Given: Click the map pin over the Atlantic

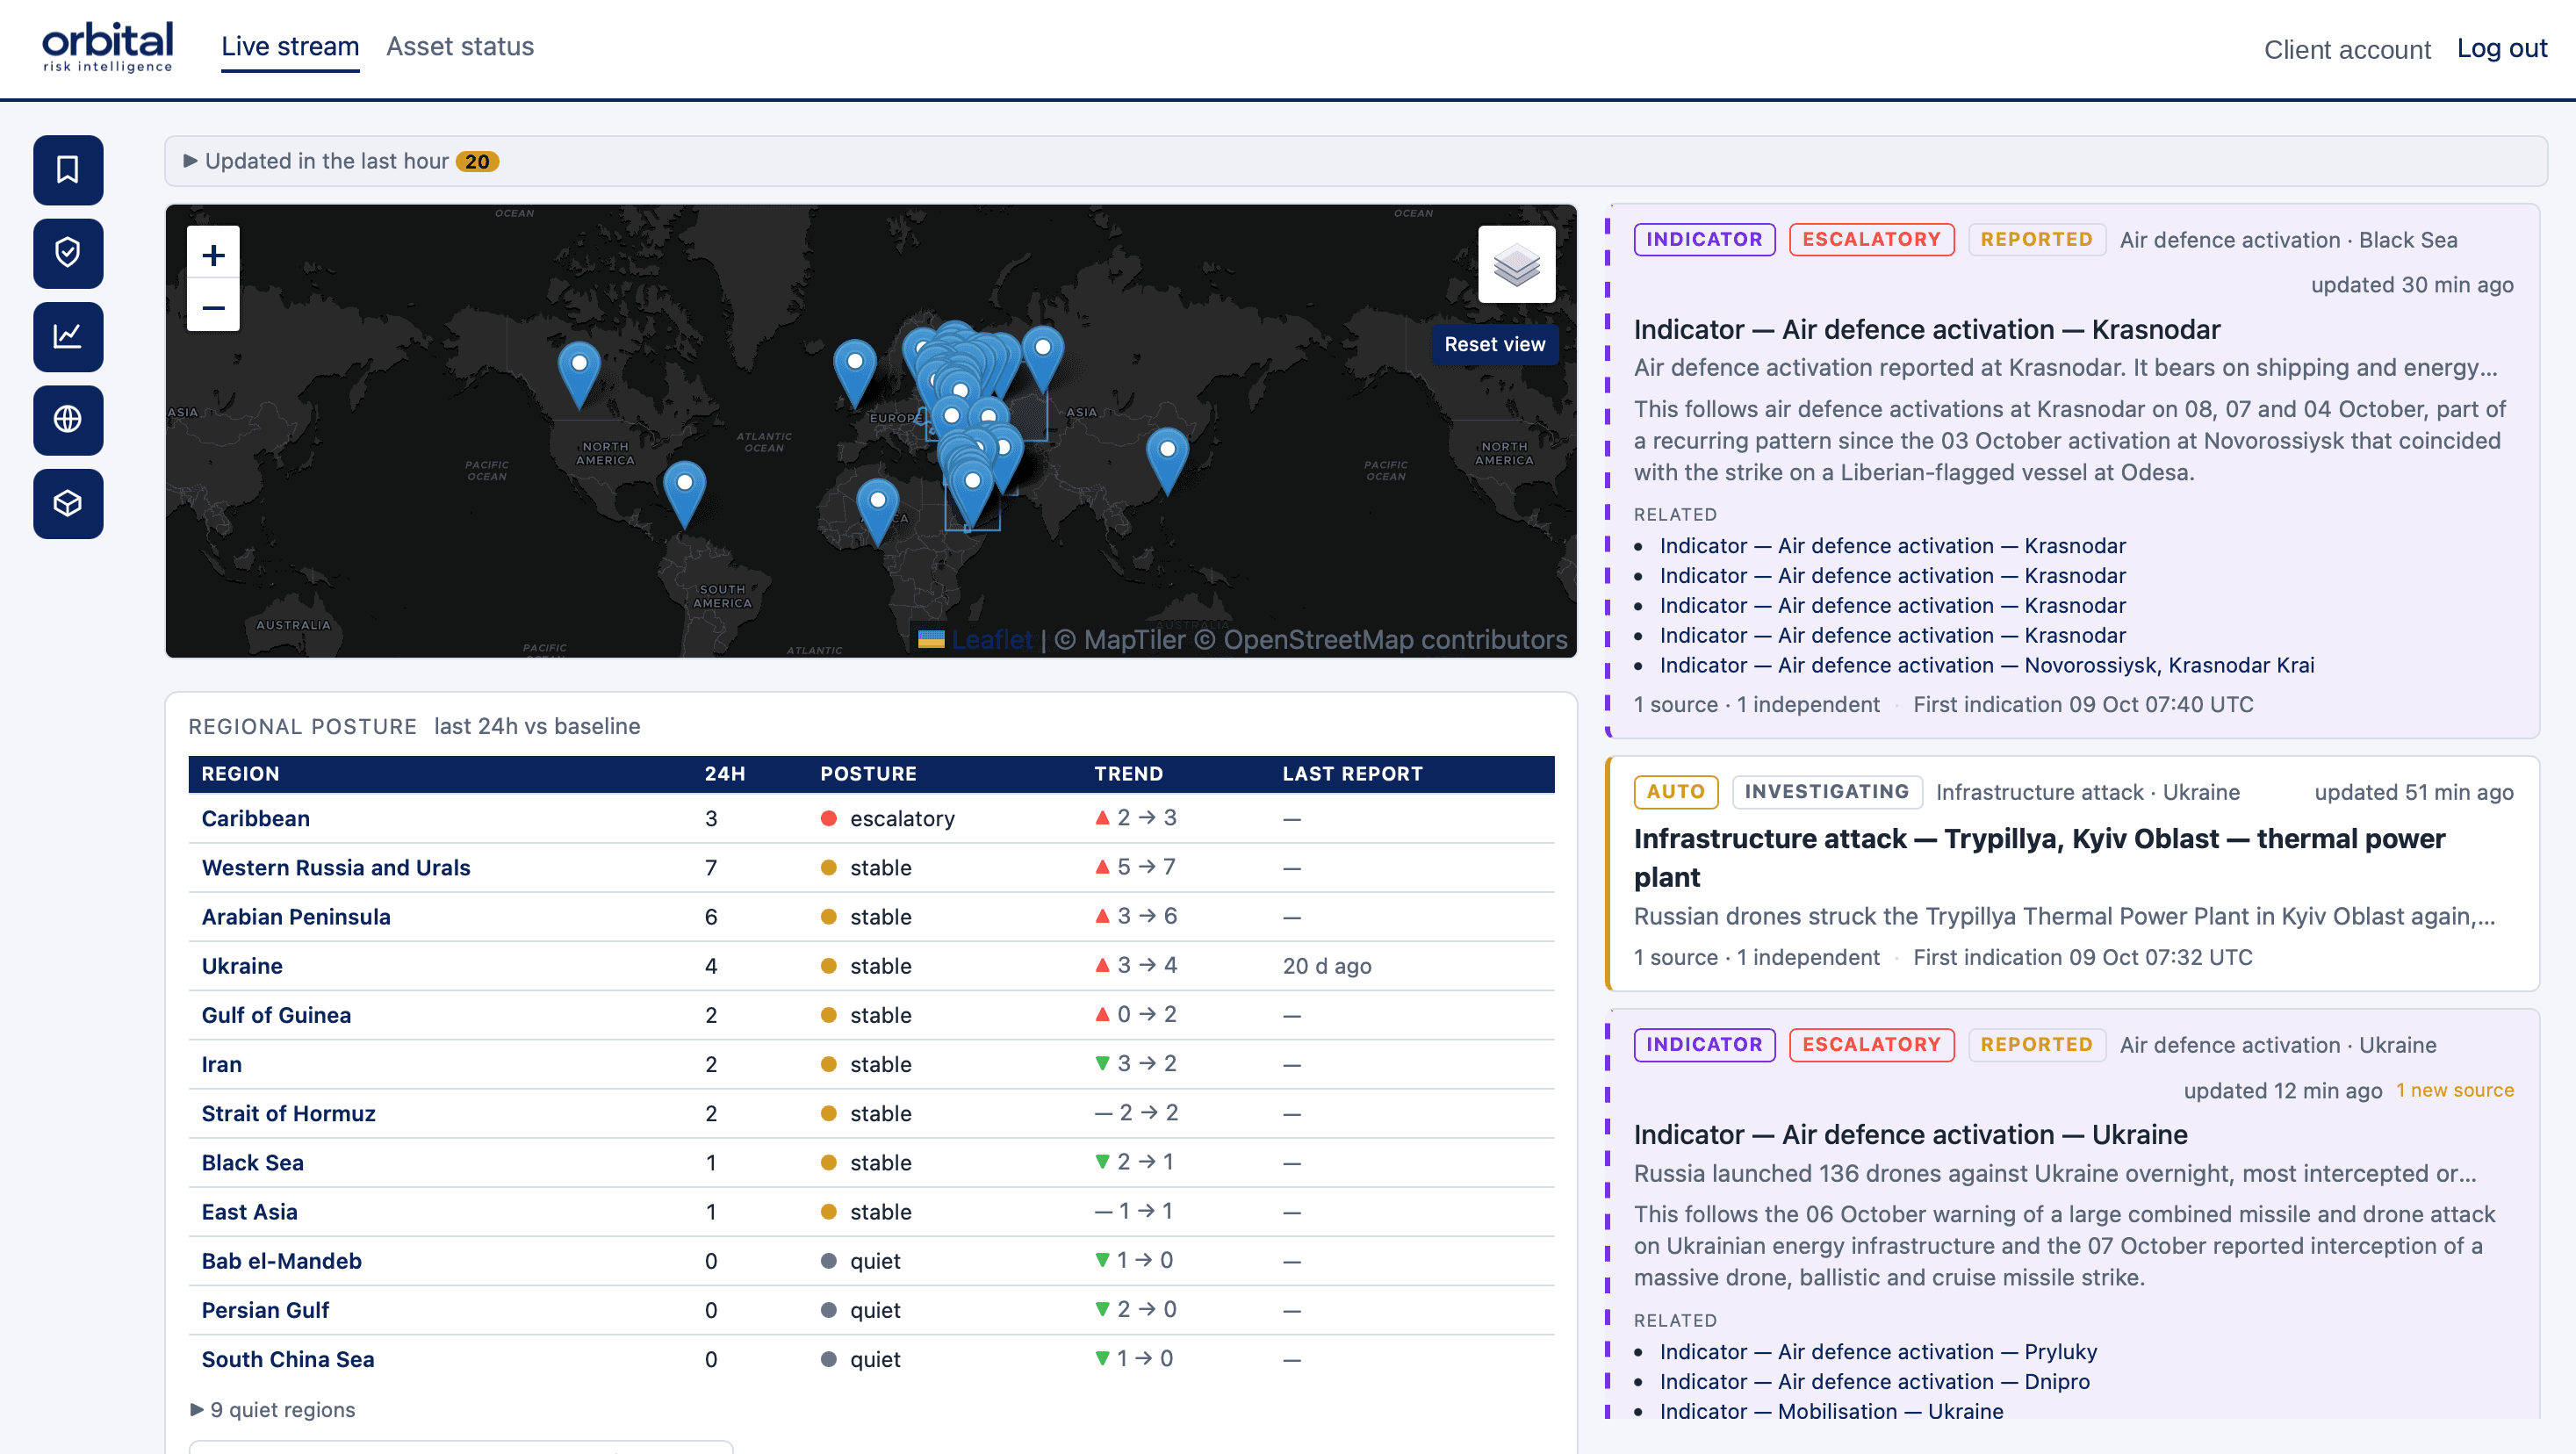Looking at the screenshot, I should pyautogui.click(x=855, y=374).
